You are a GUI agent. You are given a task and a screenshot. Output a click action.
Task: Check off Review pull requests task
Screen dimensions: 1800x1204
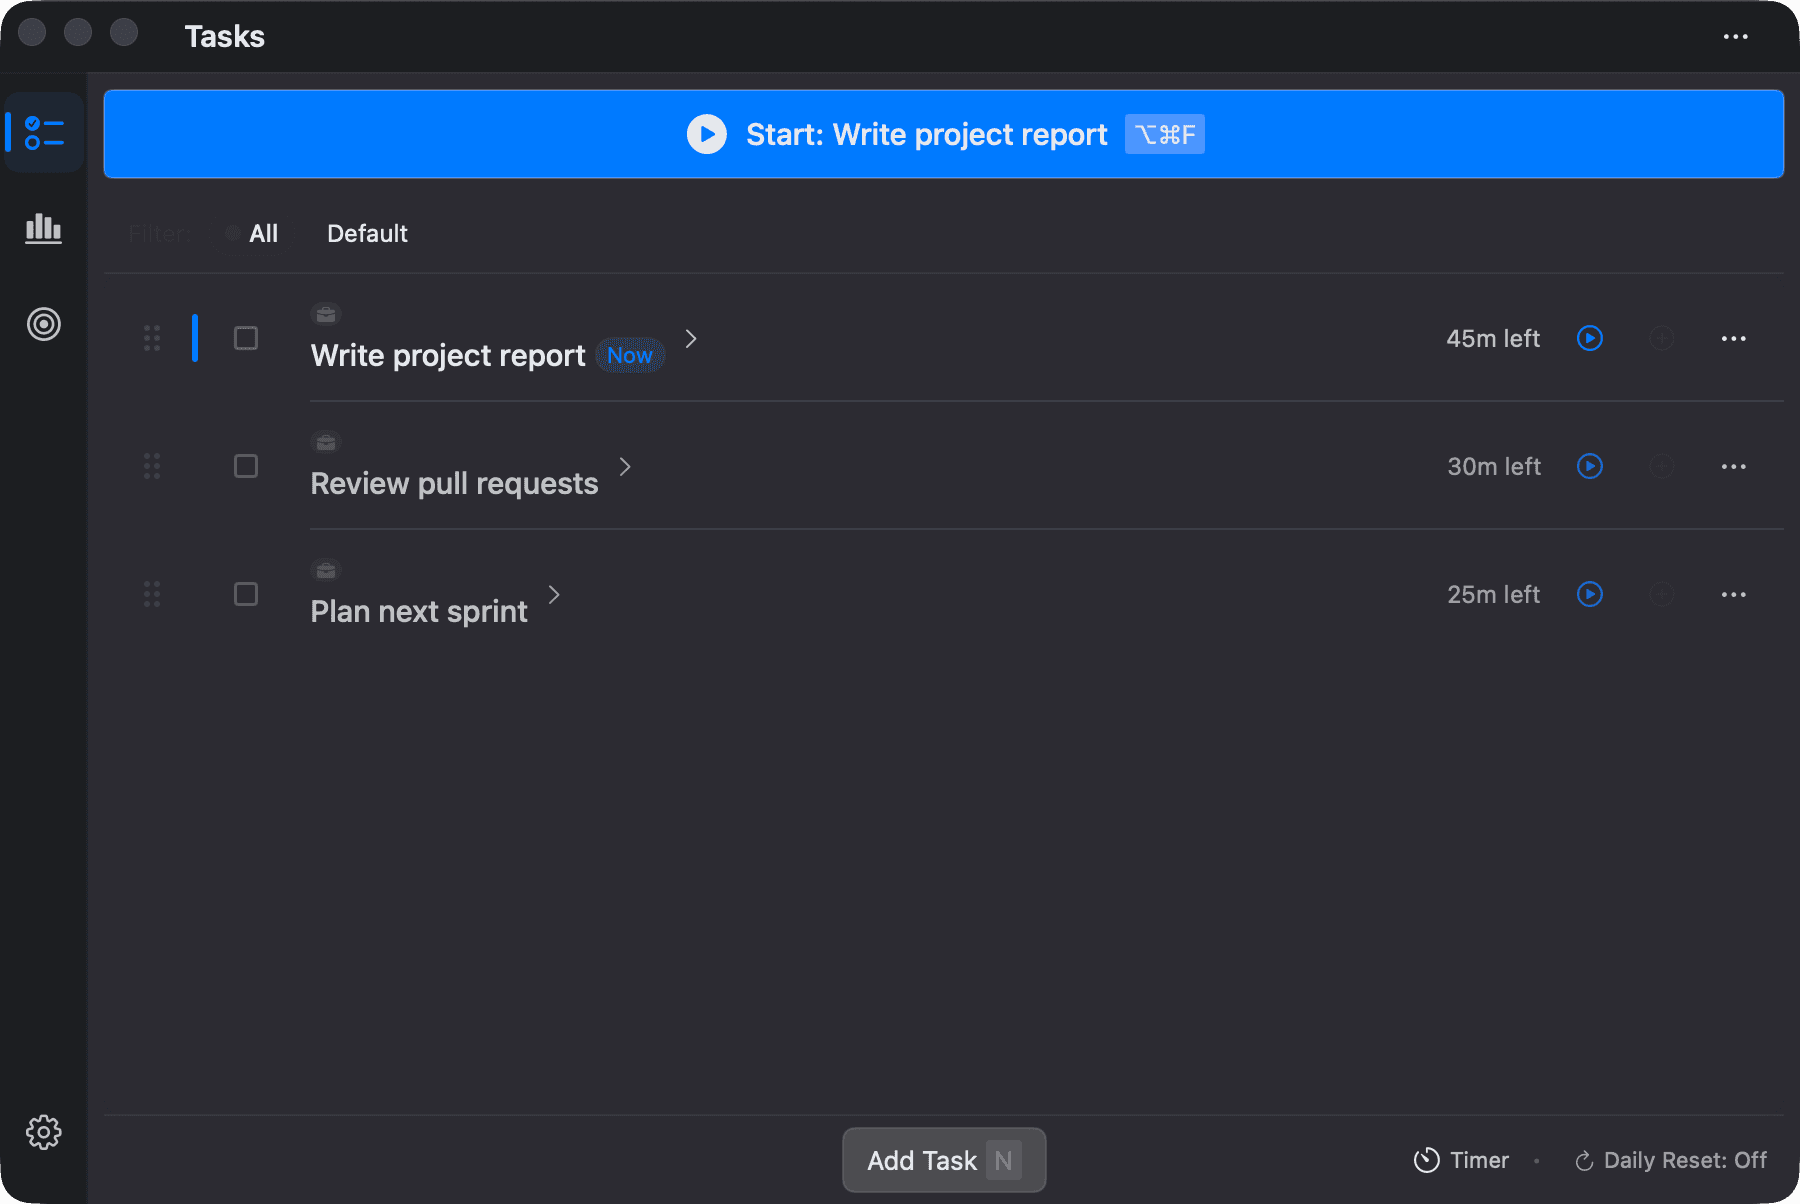coord(246,466)
